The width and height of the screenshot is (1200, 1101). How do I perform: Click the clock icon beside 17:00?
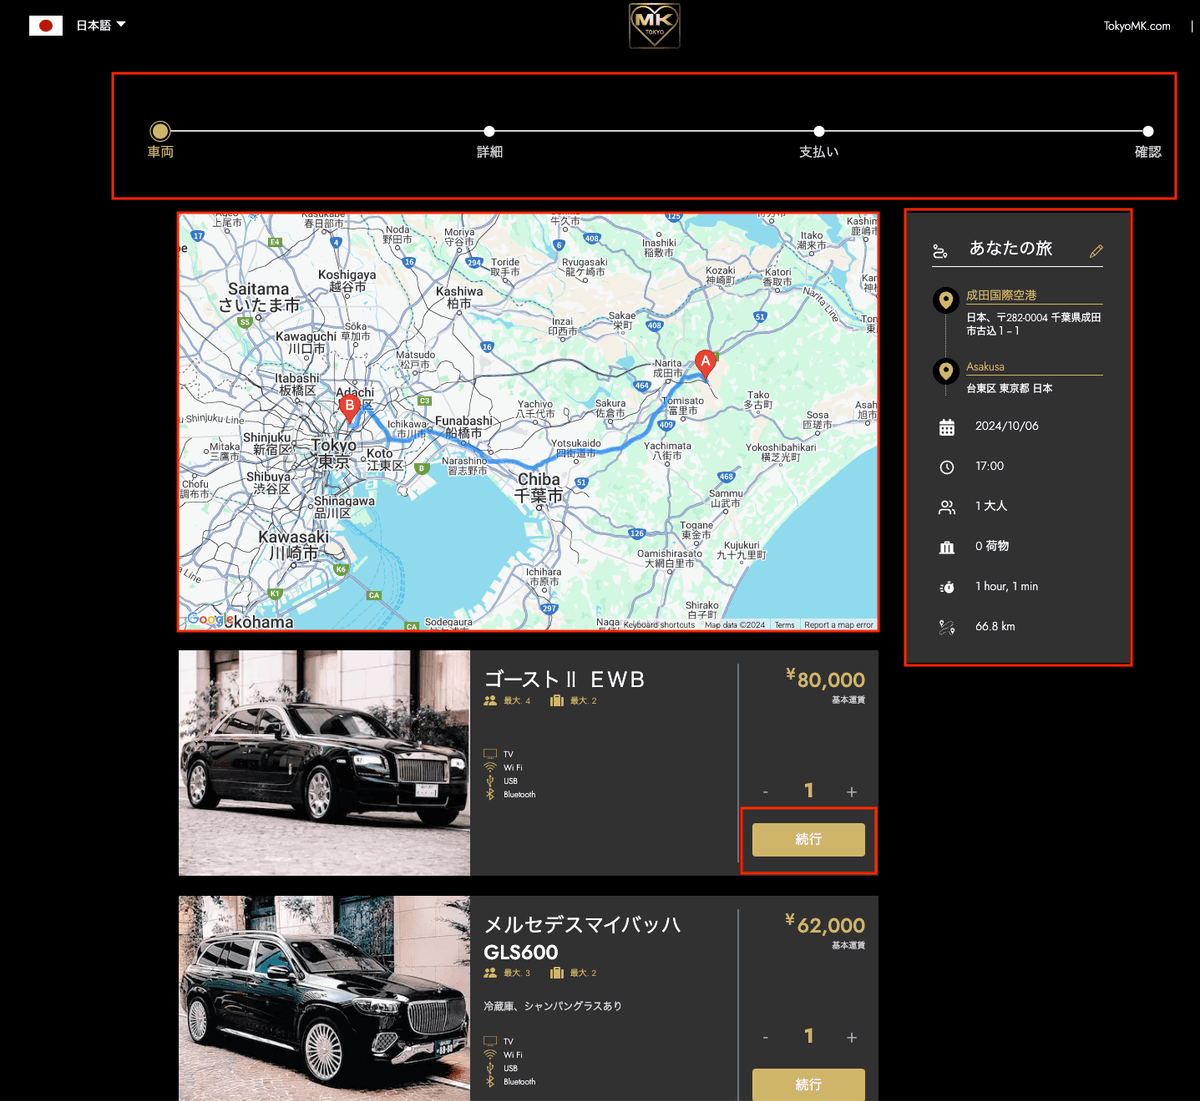click(x=946, y=467)
